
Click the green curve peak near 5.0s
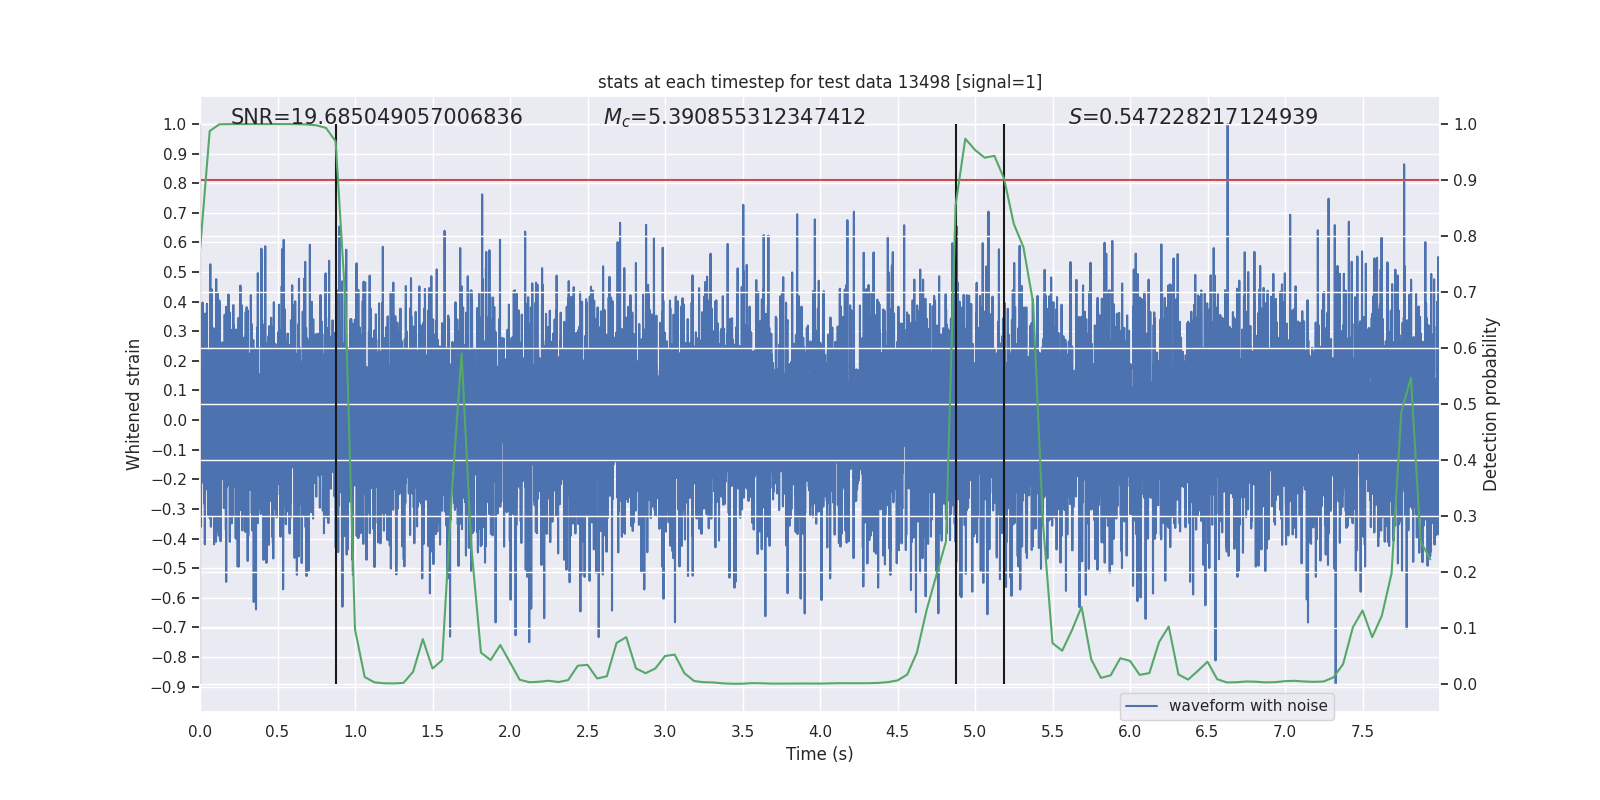click(x=965, y=139)
